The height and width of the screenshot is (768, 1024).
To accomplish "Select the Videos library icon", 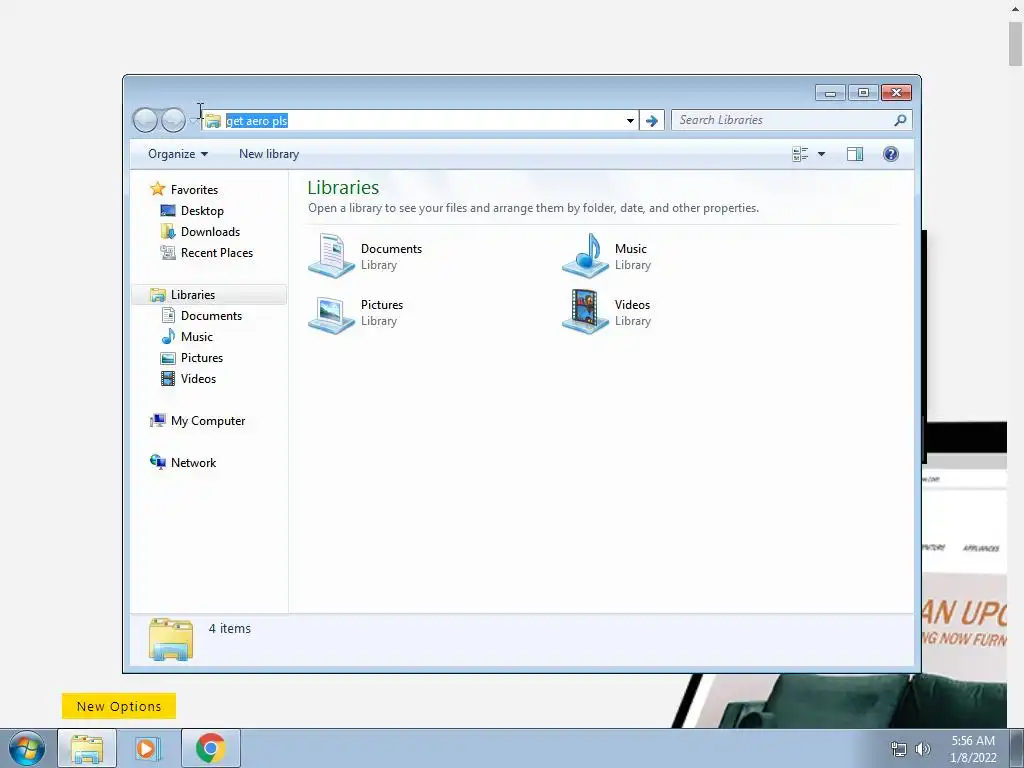I will tap(585, 312).
